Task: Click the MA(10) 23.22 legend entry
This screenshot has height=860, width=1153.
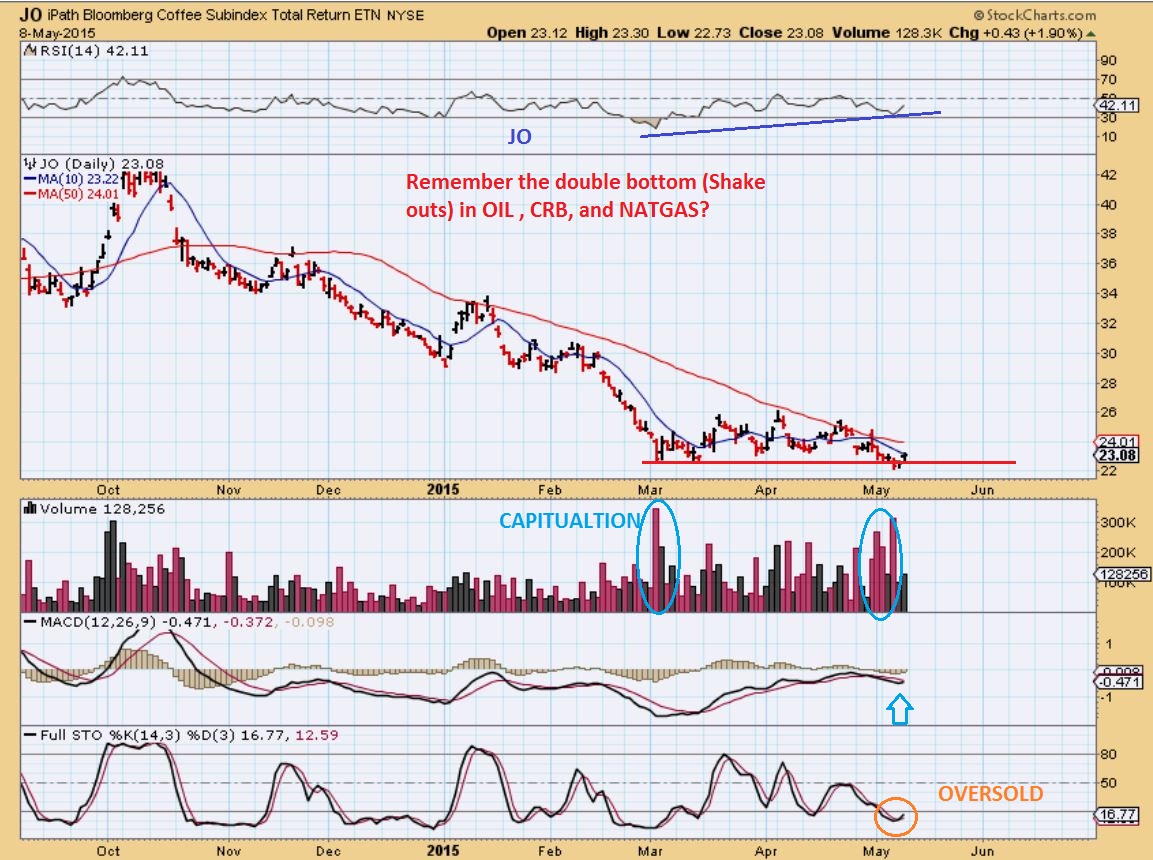Action: (x=71, y=179)
